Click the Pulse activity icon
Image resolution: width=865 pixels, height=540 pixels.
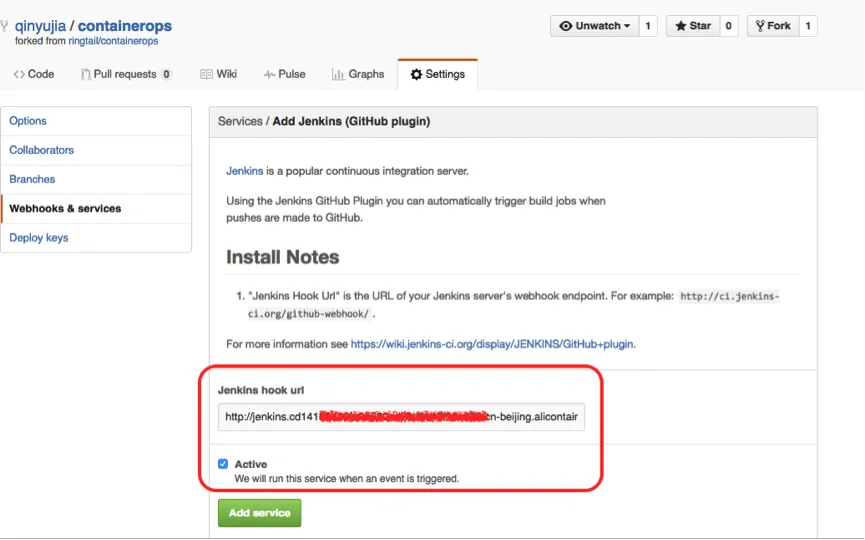tap(269, 74)
